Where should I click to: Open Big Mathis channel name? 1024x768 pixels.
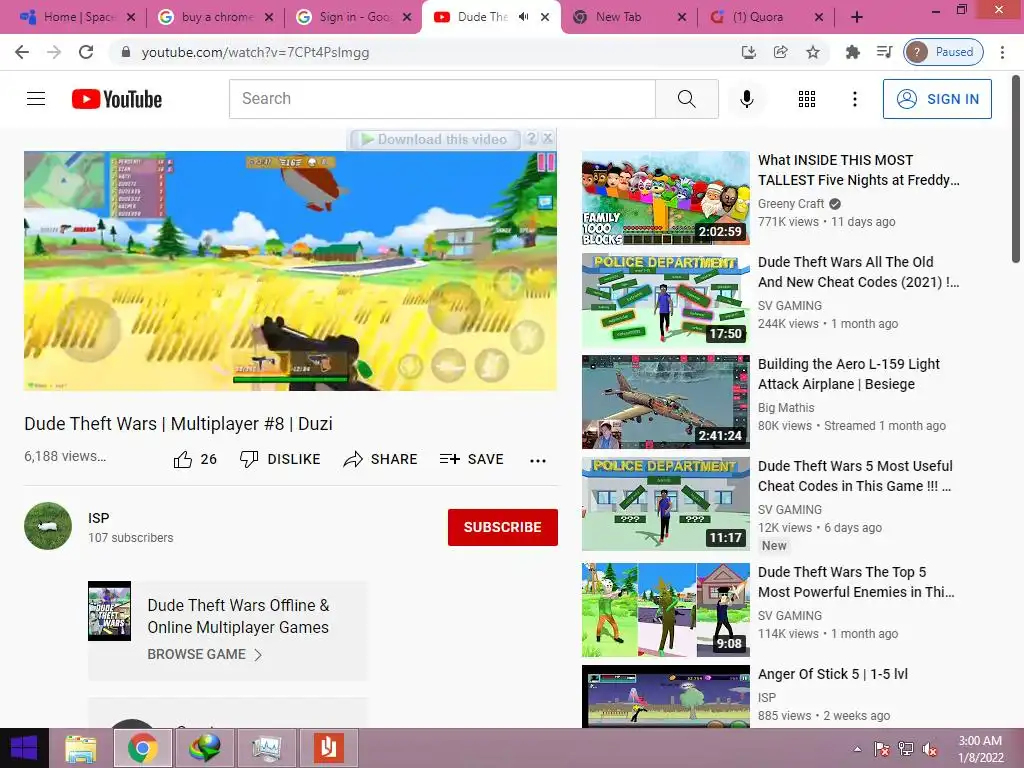(x=786, y=408)
